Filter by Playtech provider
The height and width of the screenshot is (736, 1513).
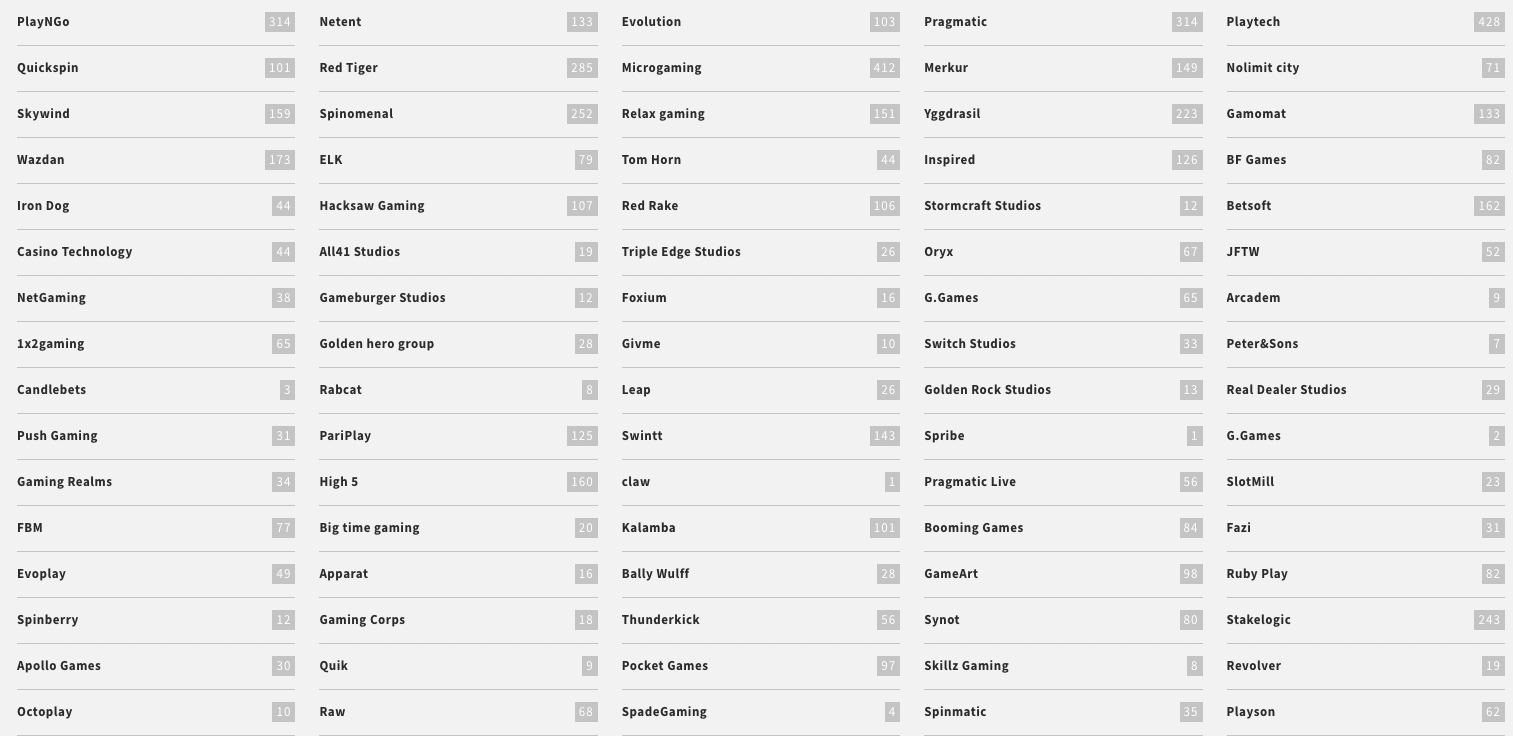point(1365,22)
